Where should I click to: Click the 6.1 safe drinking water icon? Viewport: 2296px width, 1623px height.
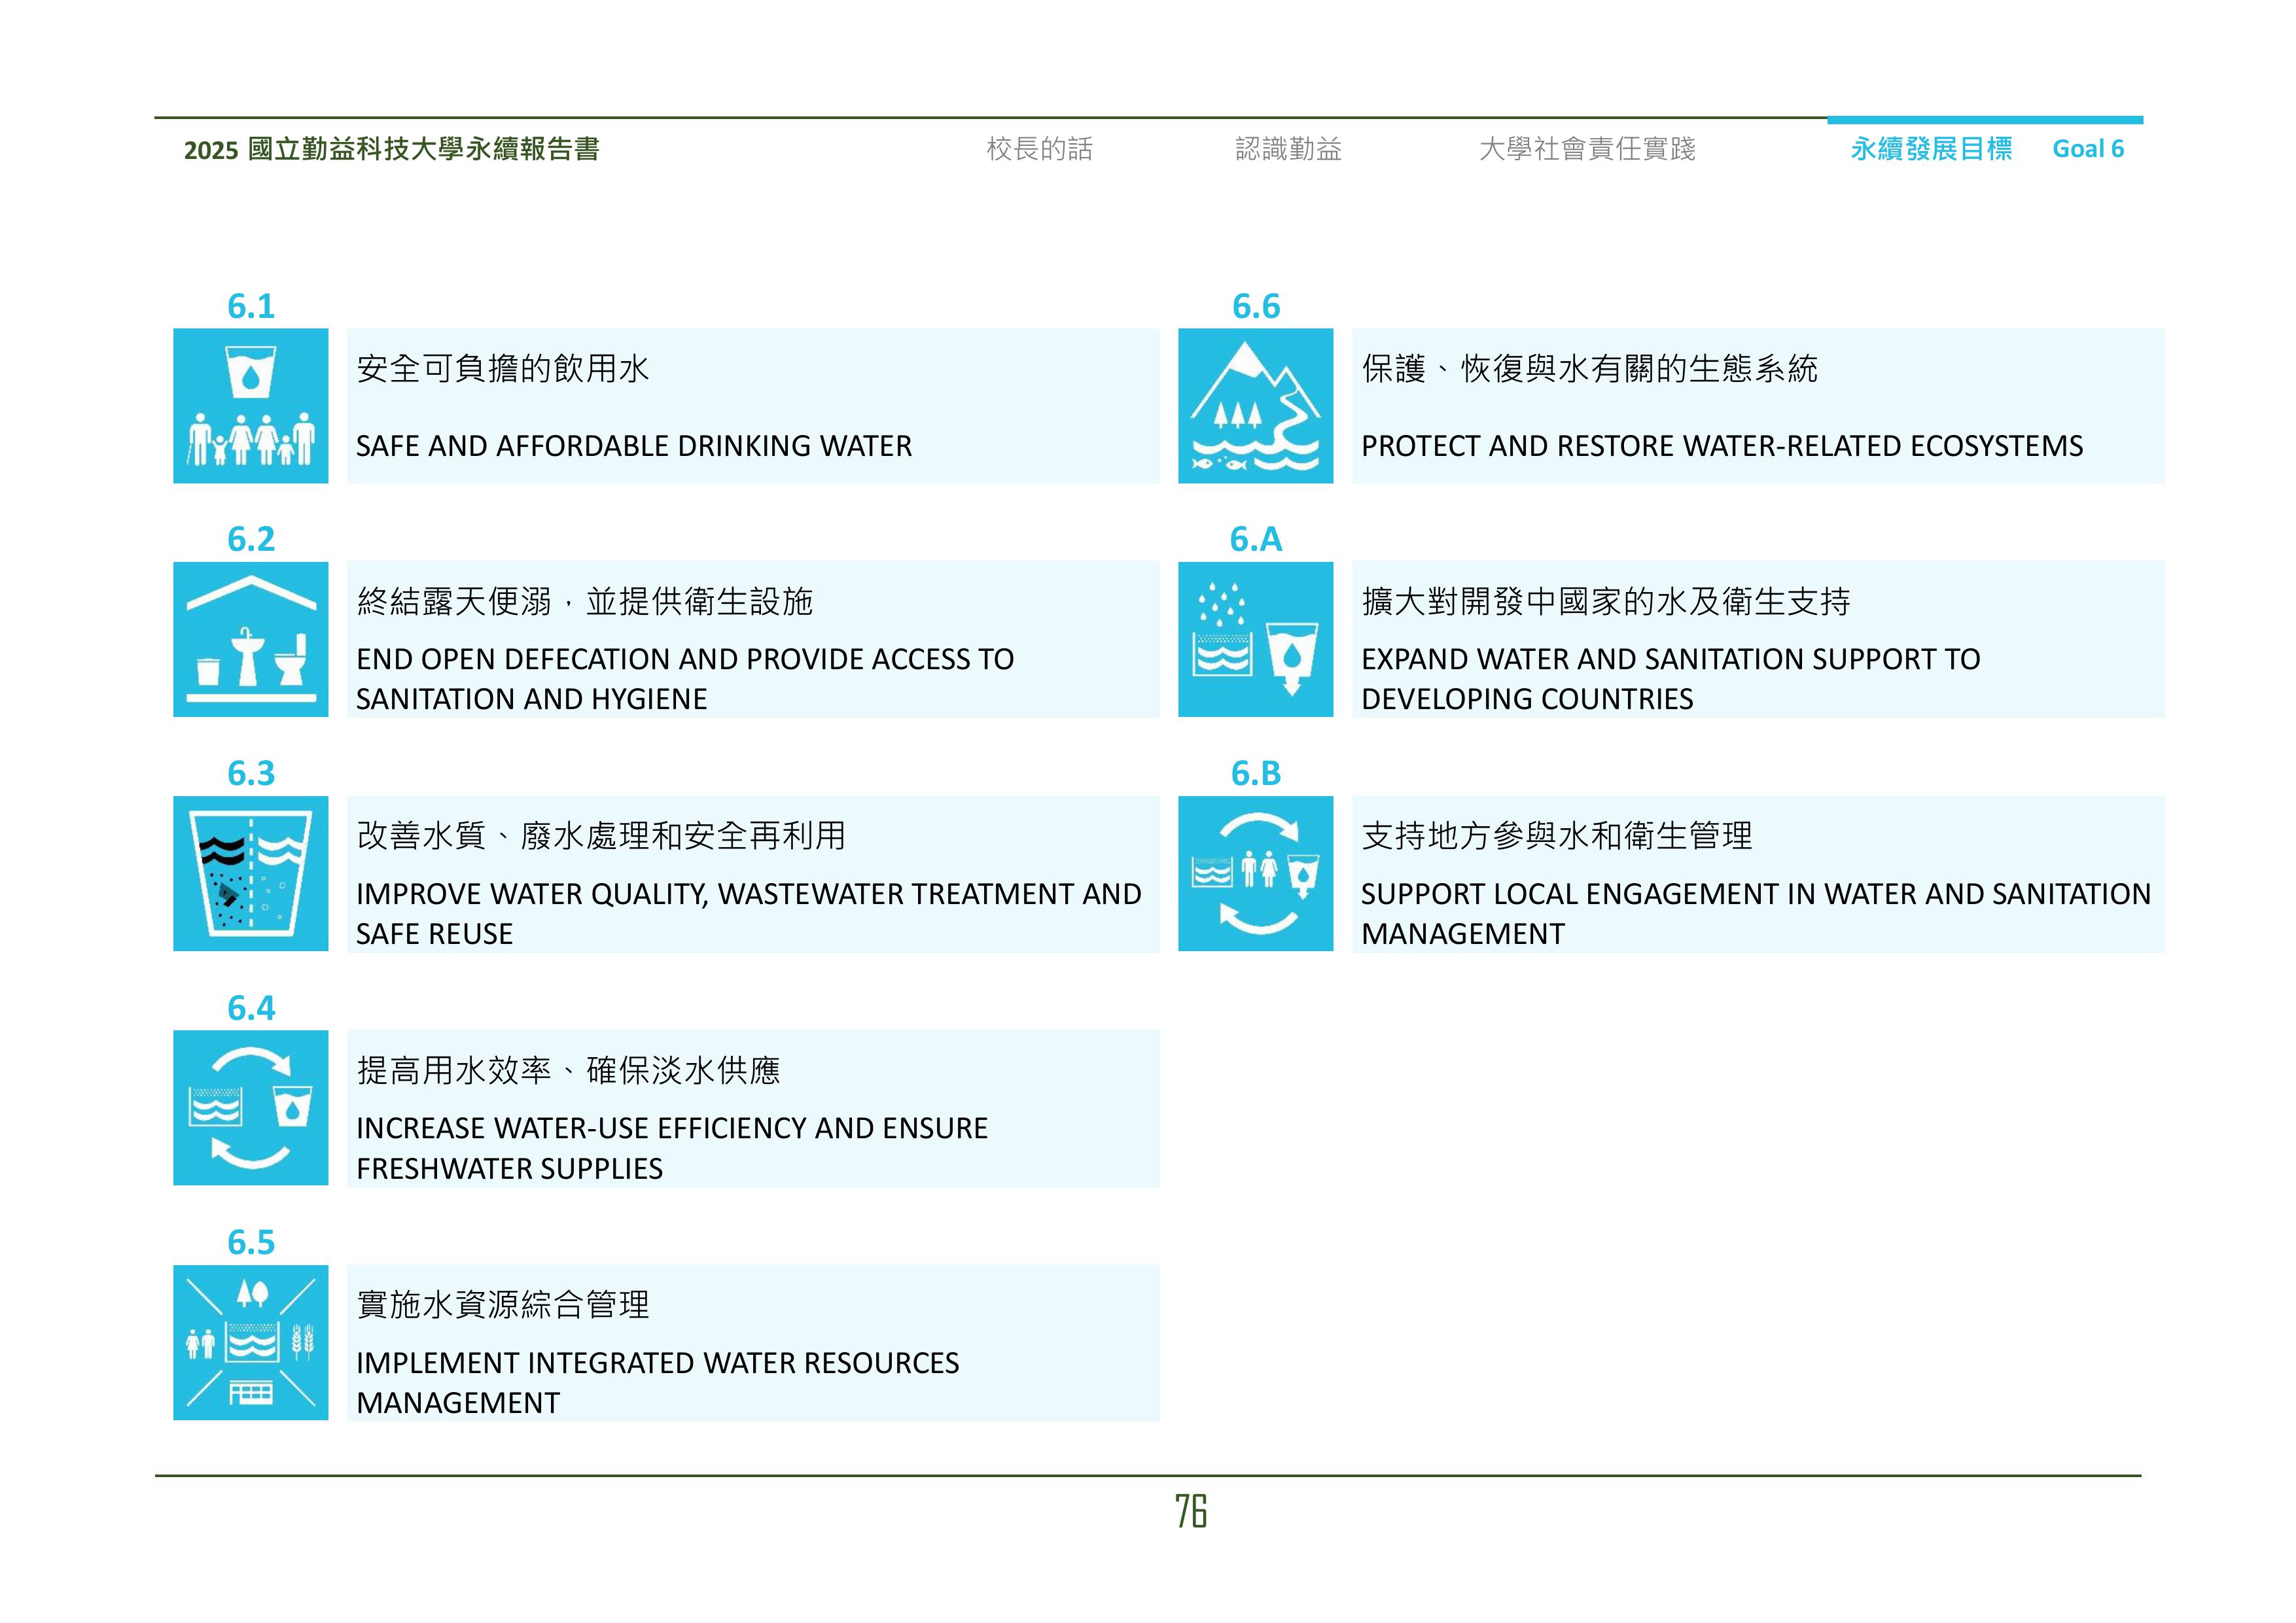tap(250, 406)
